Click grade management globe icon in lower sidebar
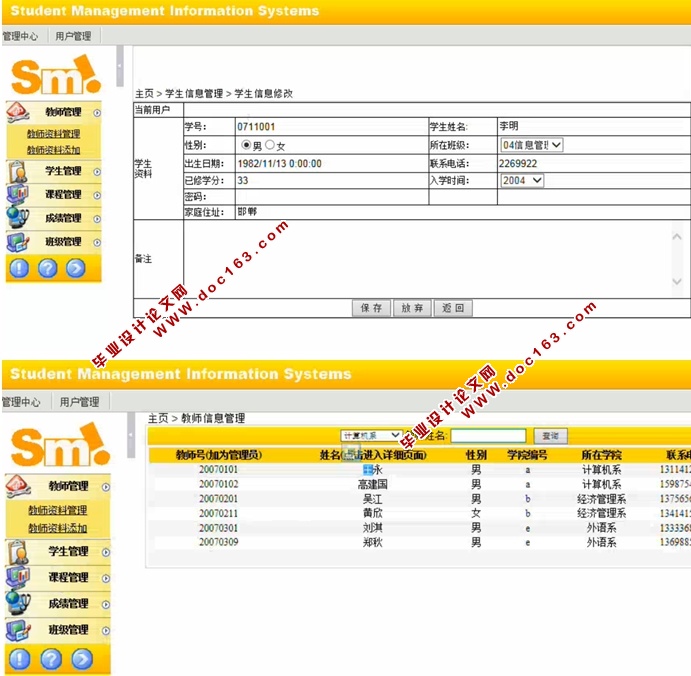Image resolution: width=691 pixels, height=676 pixels. [19, 603]
